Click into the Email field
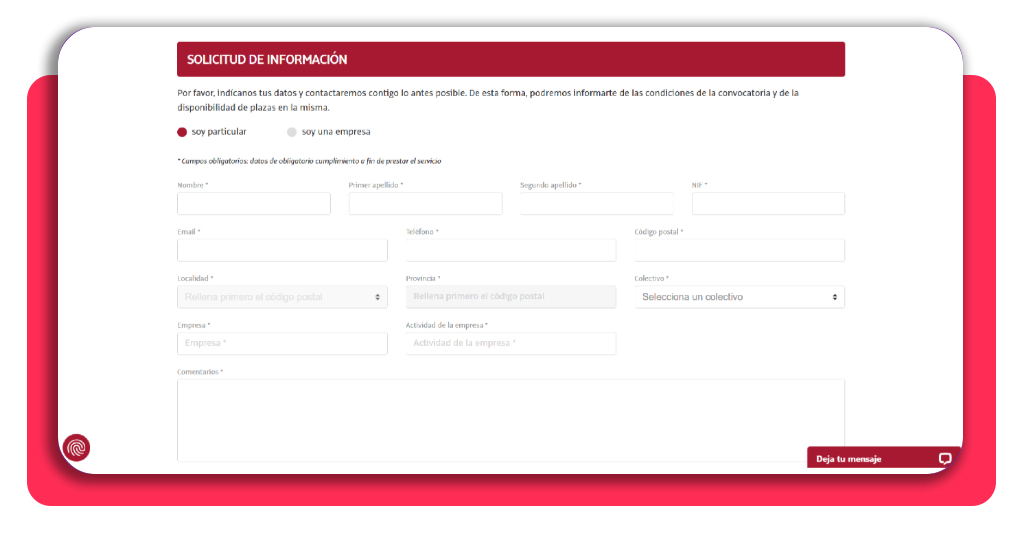The height and width of the screenshot is (536, 1024). [x=282, y=250]
